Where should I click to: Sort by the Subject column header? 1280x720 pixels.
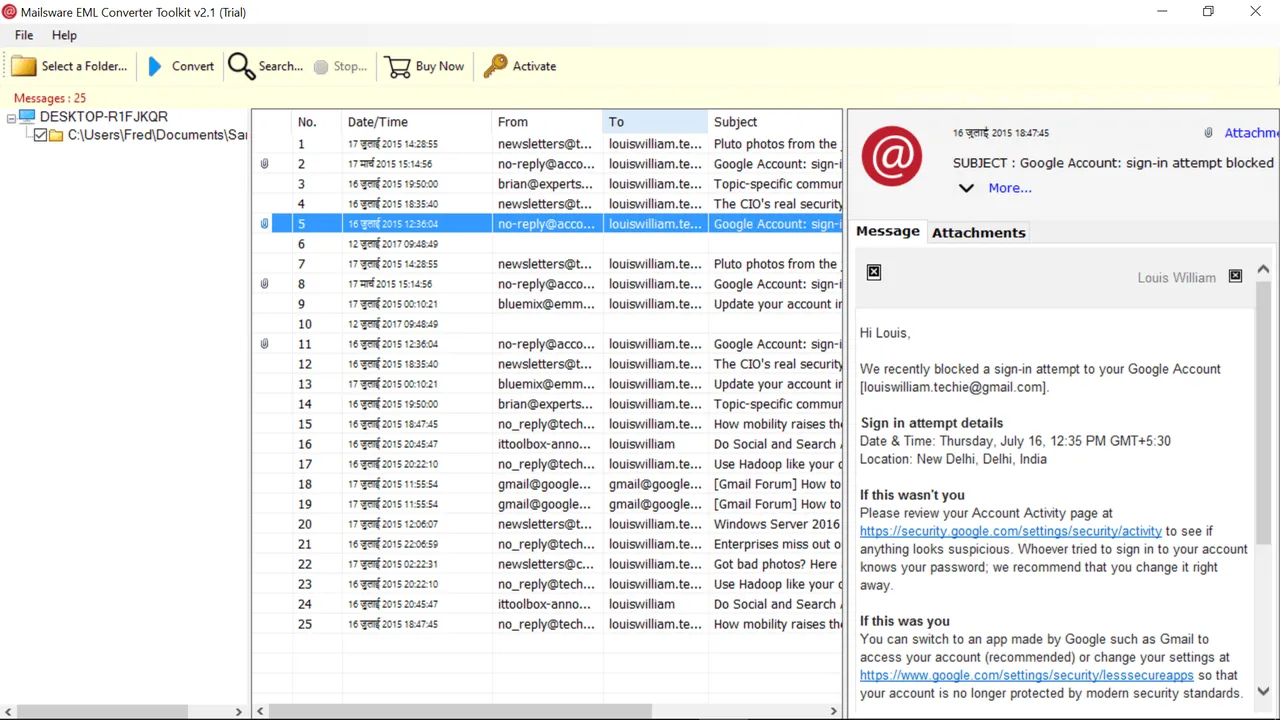pyautogui.click(x=775, y=122)
